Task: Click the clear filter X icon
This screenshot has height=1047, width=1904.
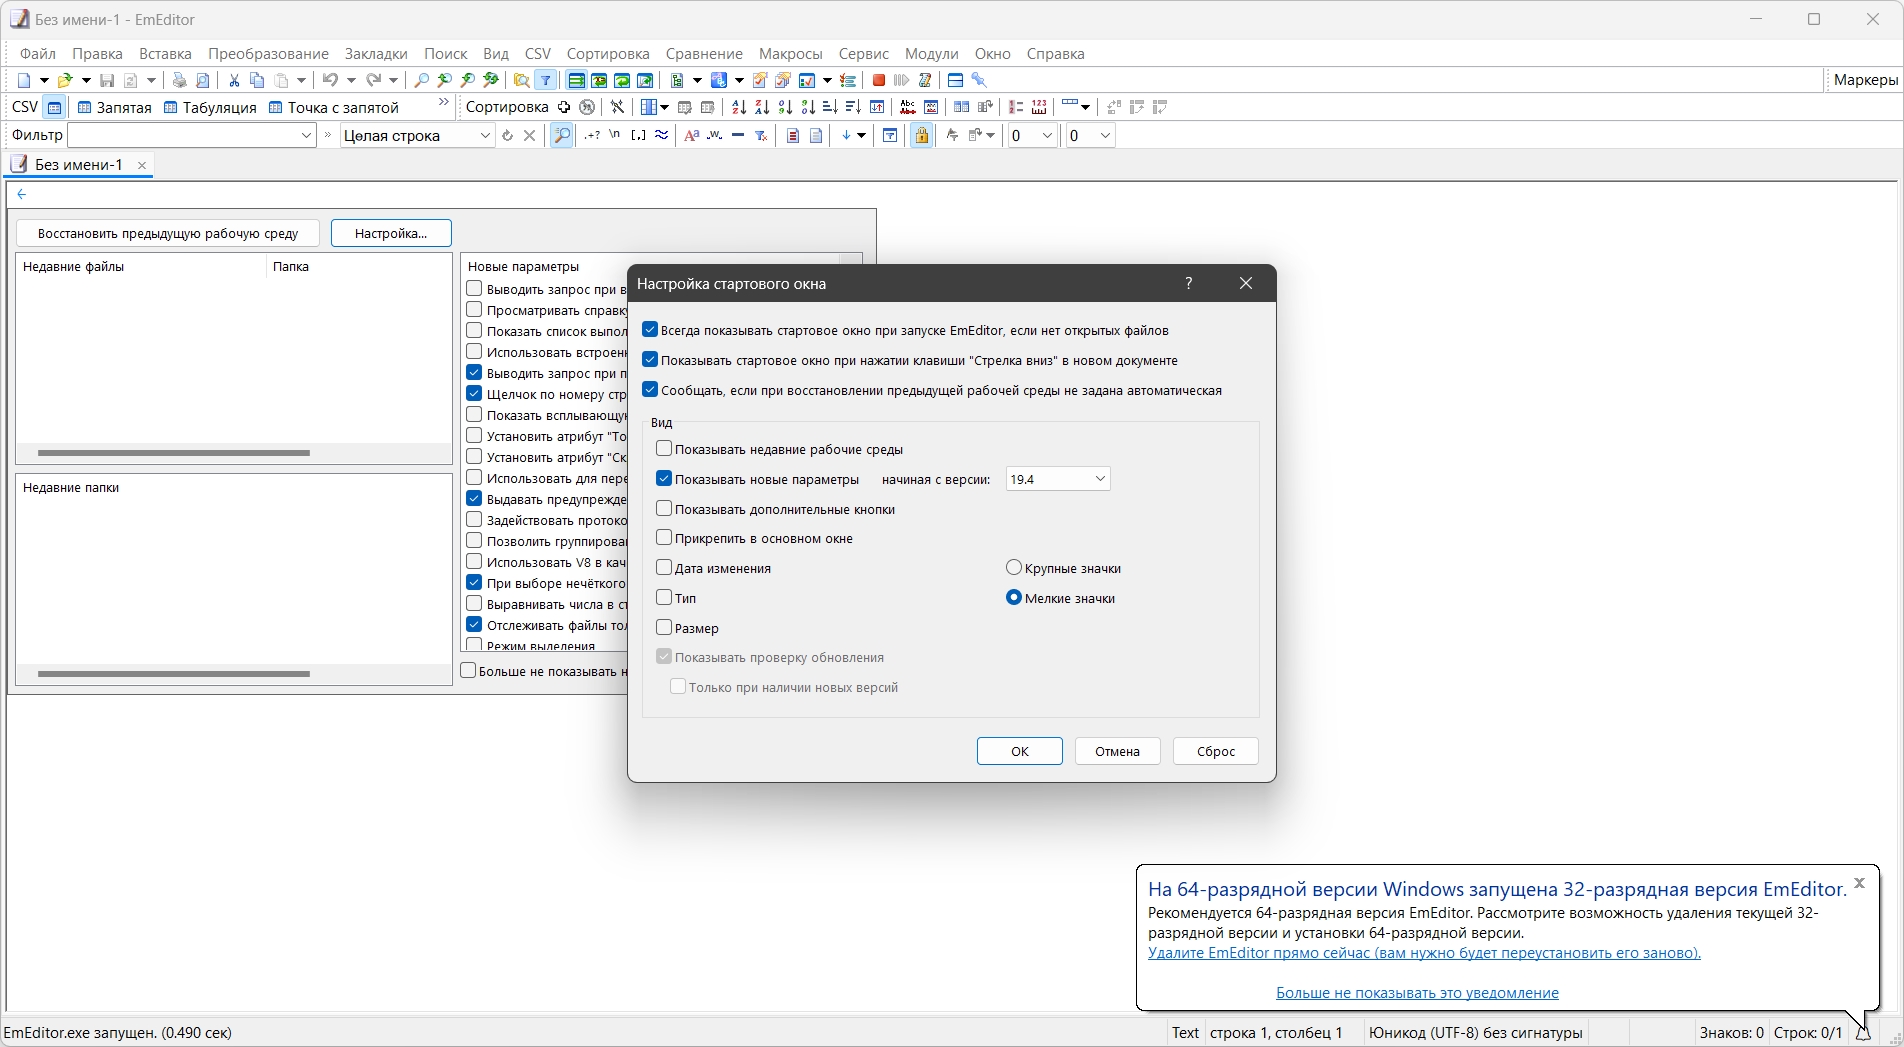Action: pos(530,135)
